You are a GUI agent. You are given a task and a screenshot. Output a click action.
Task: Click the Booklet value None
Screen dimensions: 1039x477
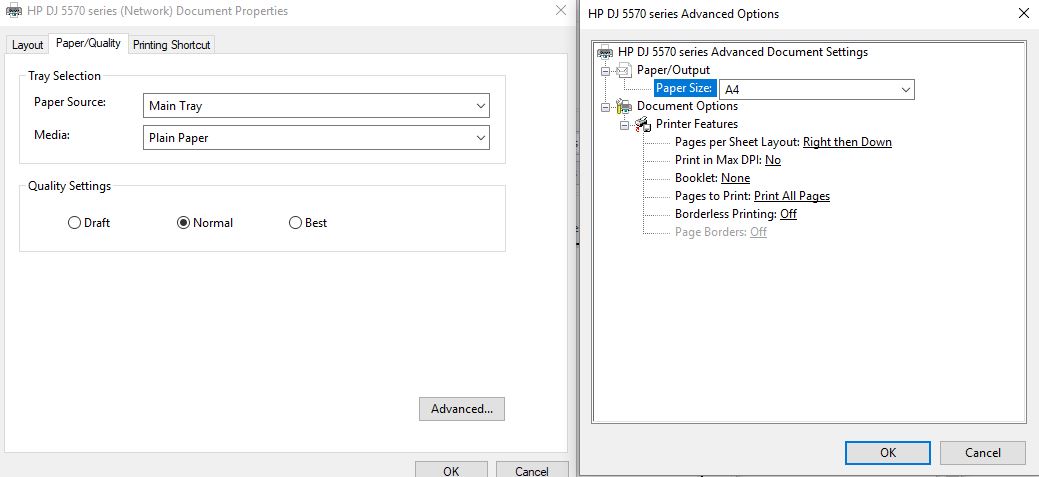coord(736,178)
